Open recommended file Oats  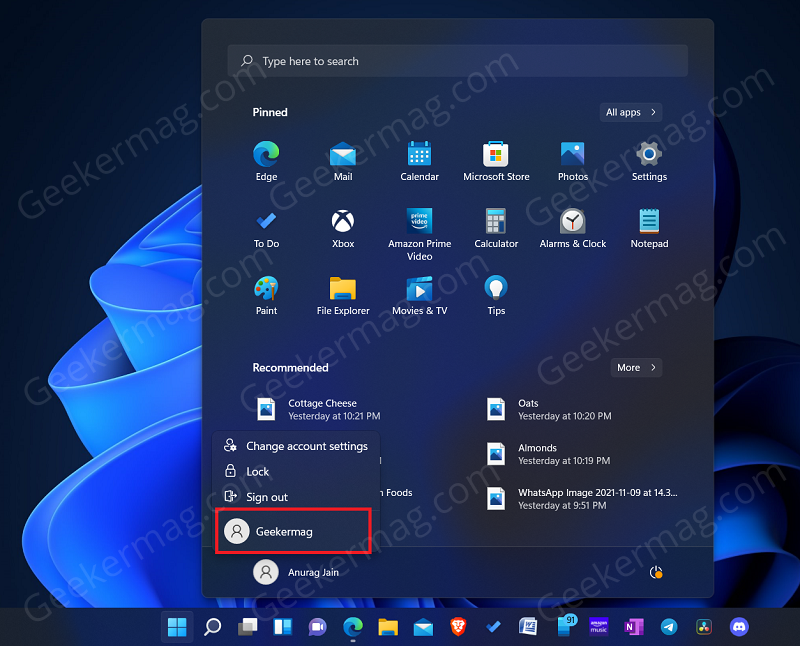(548, 409)
